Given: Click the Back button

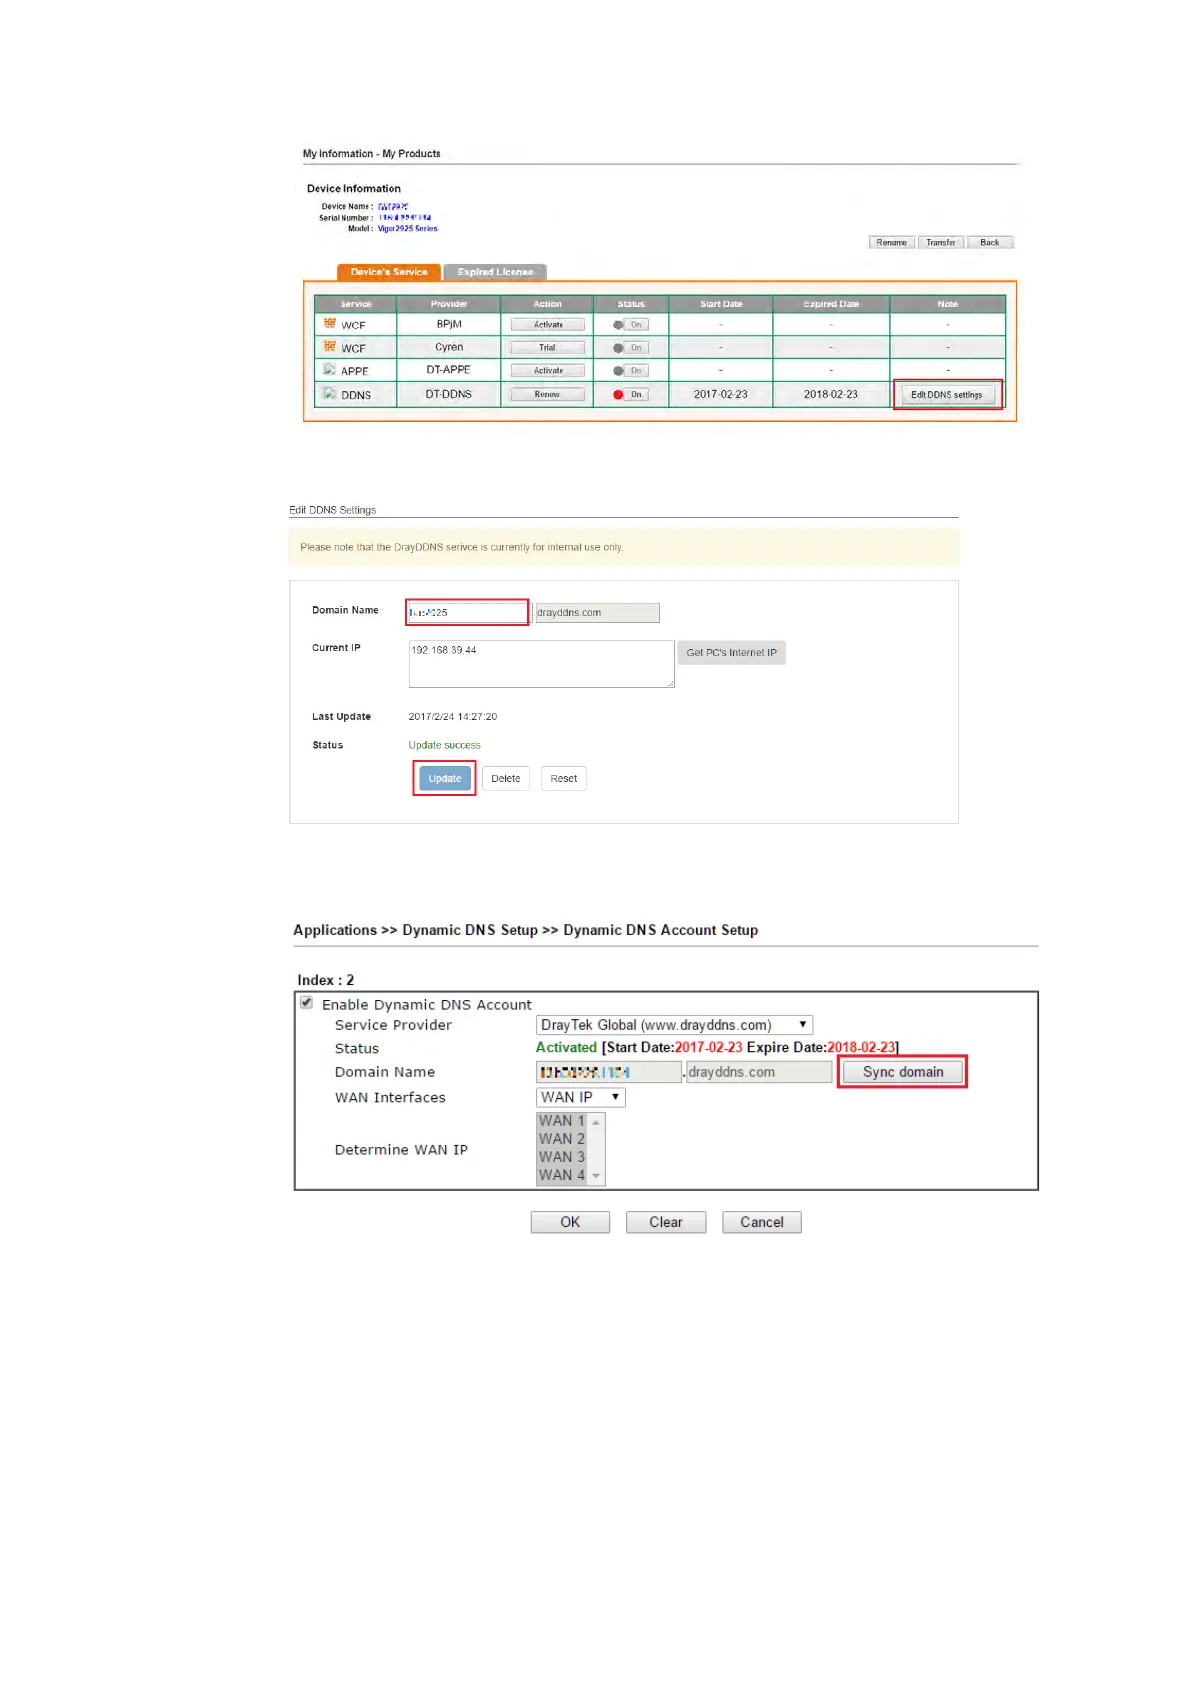Looking at the screenshot, I should coord(990,242).
